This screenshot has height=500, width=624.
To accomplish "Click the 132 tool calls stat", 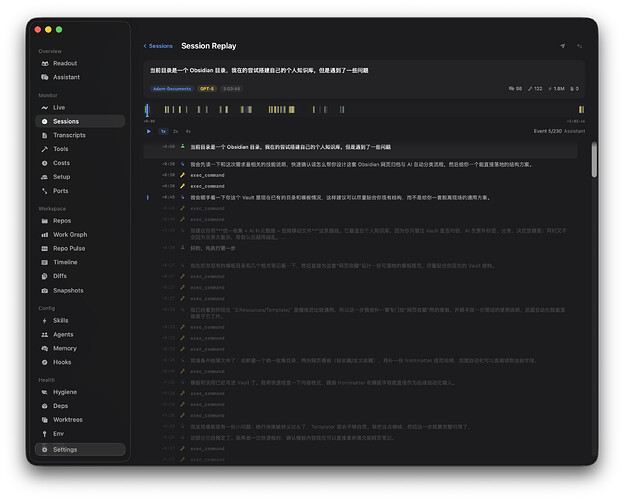I will (x=535, y=89).
